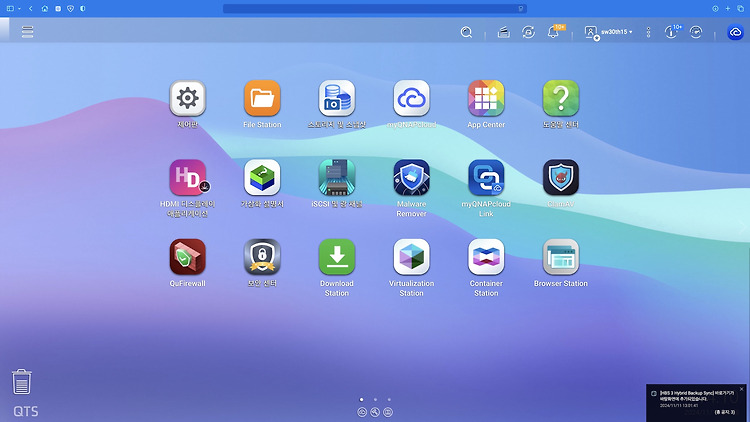Toggle the browser sidebar panel button

click(x=10, y=9)
